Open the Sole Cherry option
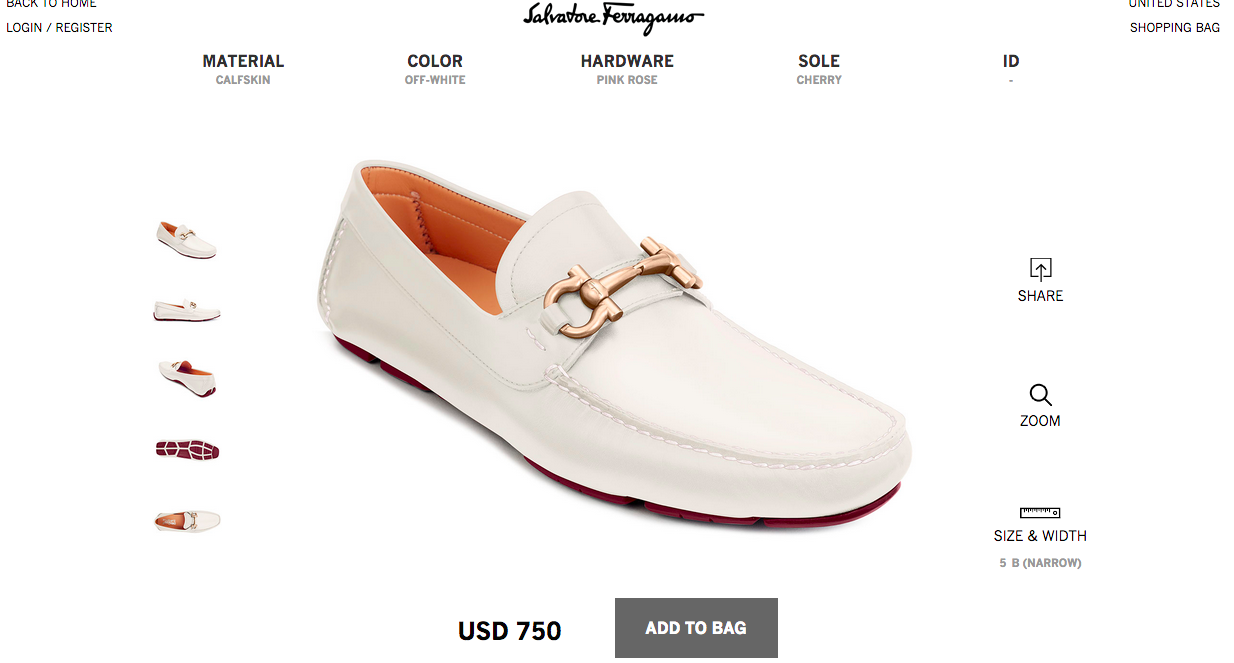This screenshot has width=1234, height=663. 819,69
